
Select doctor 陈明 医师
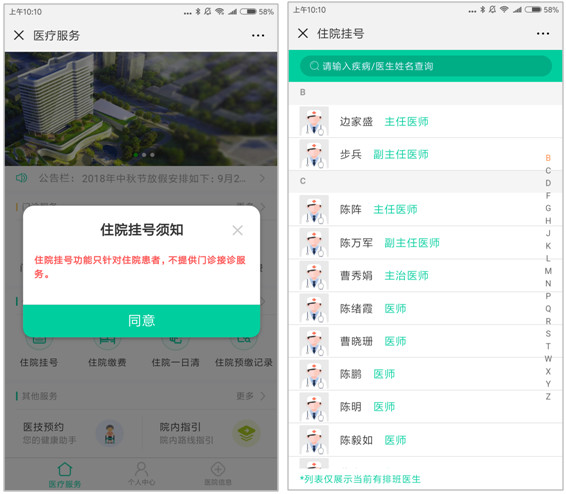pos(425,407)
